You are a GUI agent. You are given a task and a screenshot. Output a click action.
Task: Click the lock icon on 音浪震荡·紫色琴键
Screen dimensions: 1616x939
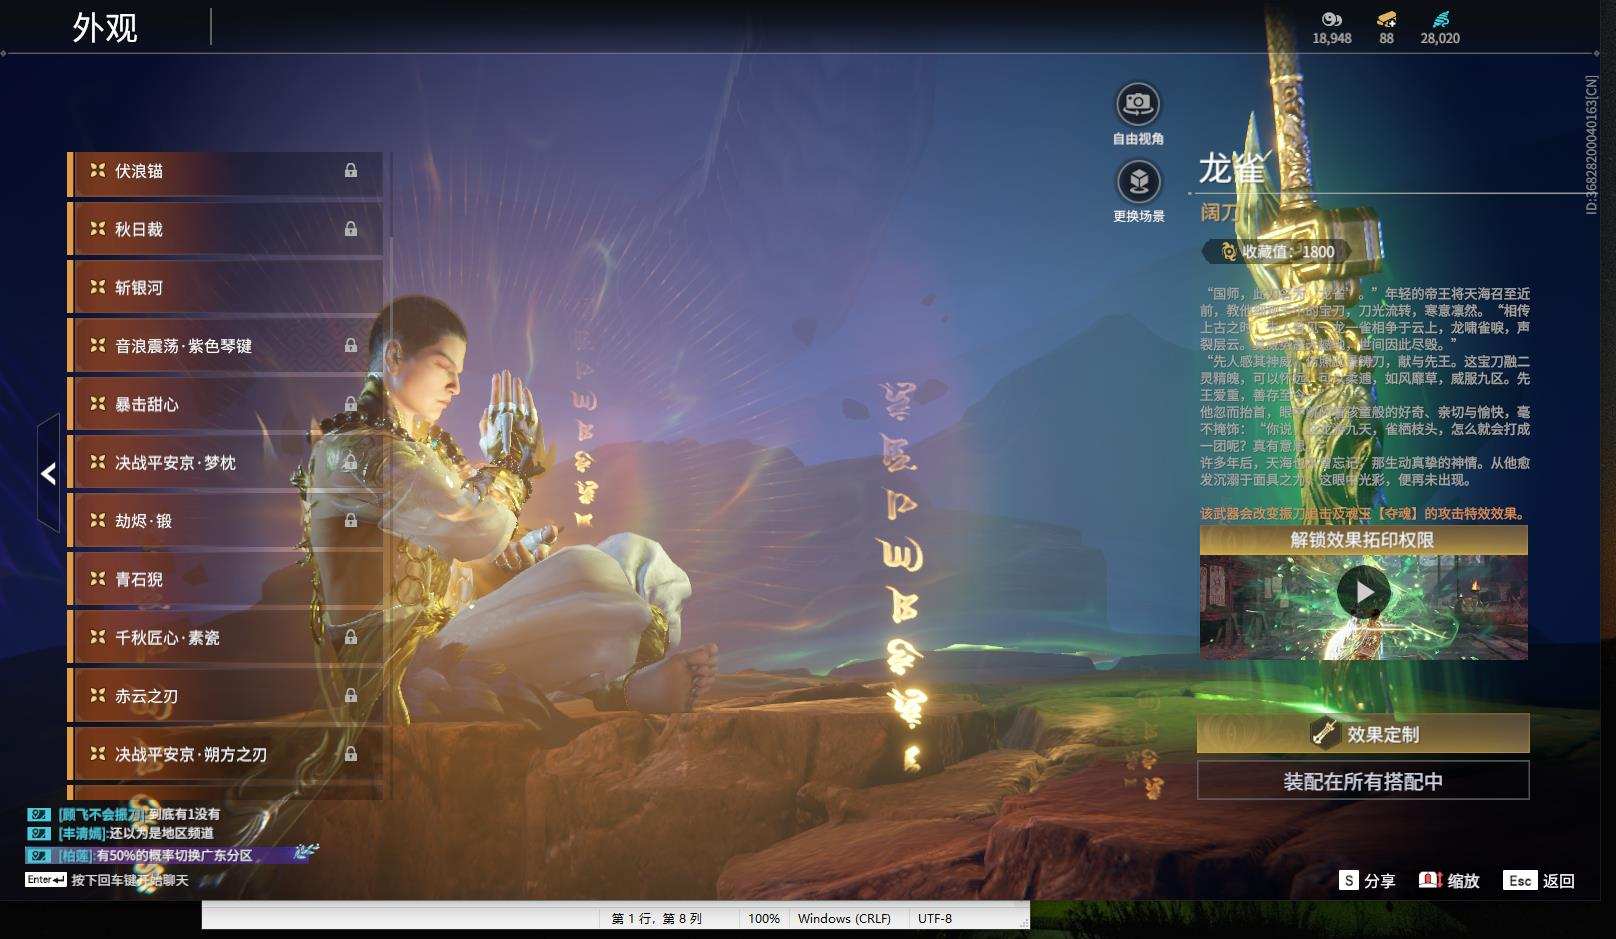pyautogui.click(x=351, y=345)
